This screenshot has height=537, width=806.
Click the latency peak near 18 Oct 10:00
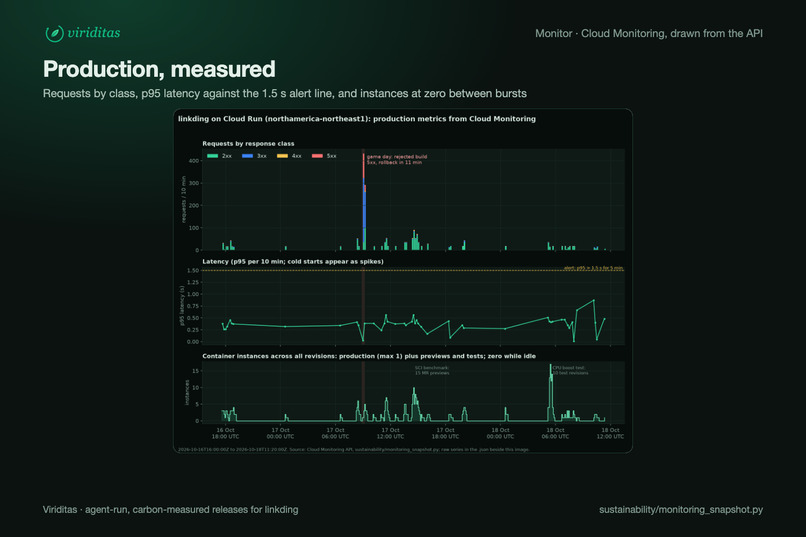594,300
